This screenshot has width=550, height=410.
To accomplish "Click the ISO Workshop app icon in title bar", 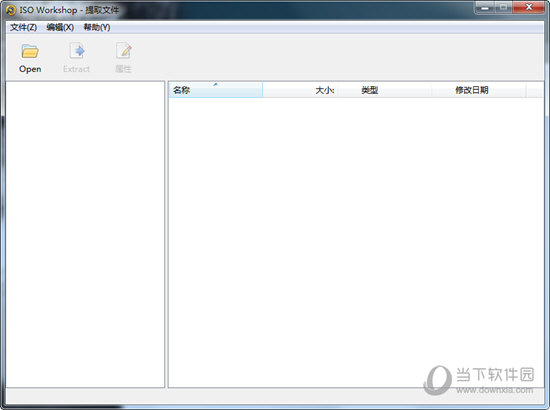I will coord(11,10).
